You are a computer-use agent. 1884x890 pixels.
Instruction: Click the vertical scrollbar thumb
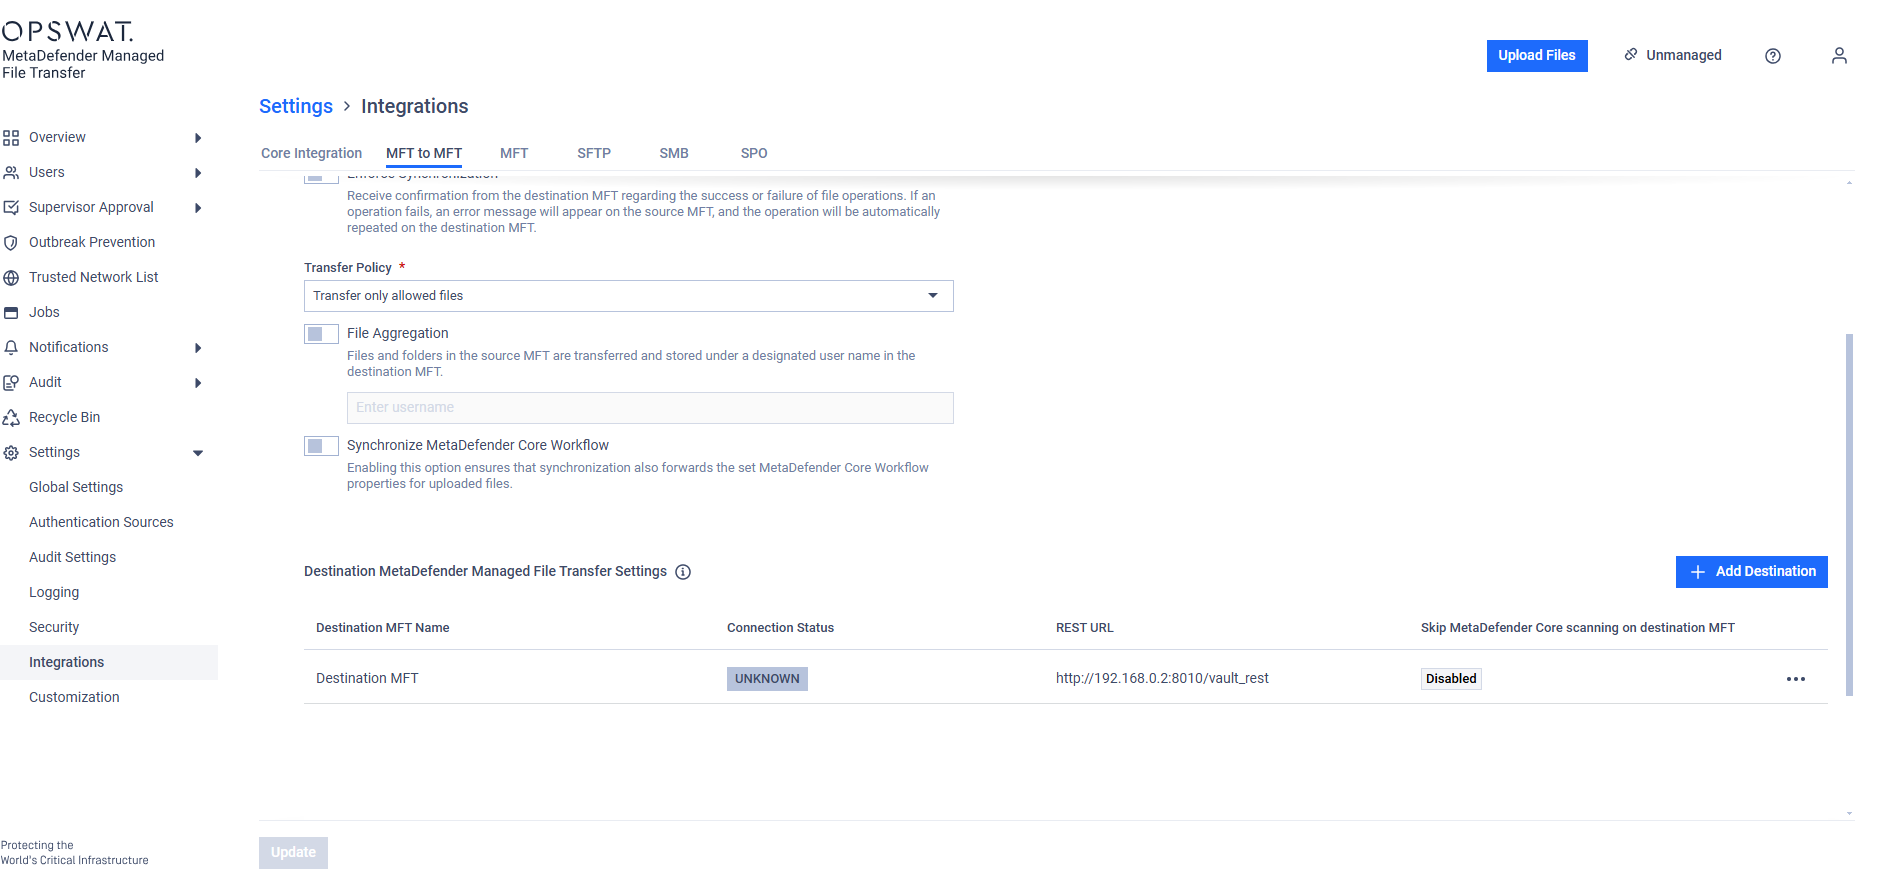click(x=1849, y=514)
